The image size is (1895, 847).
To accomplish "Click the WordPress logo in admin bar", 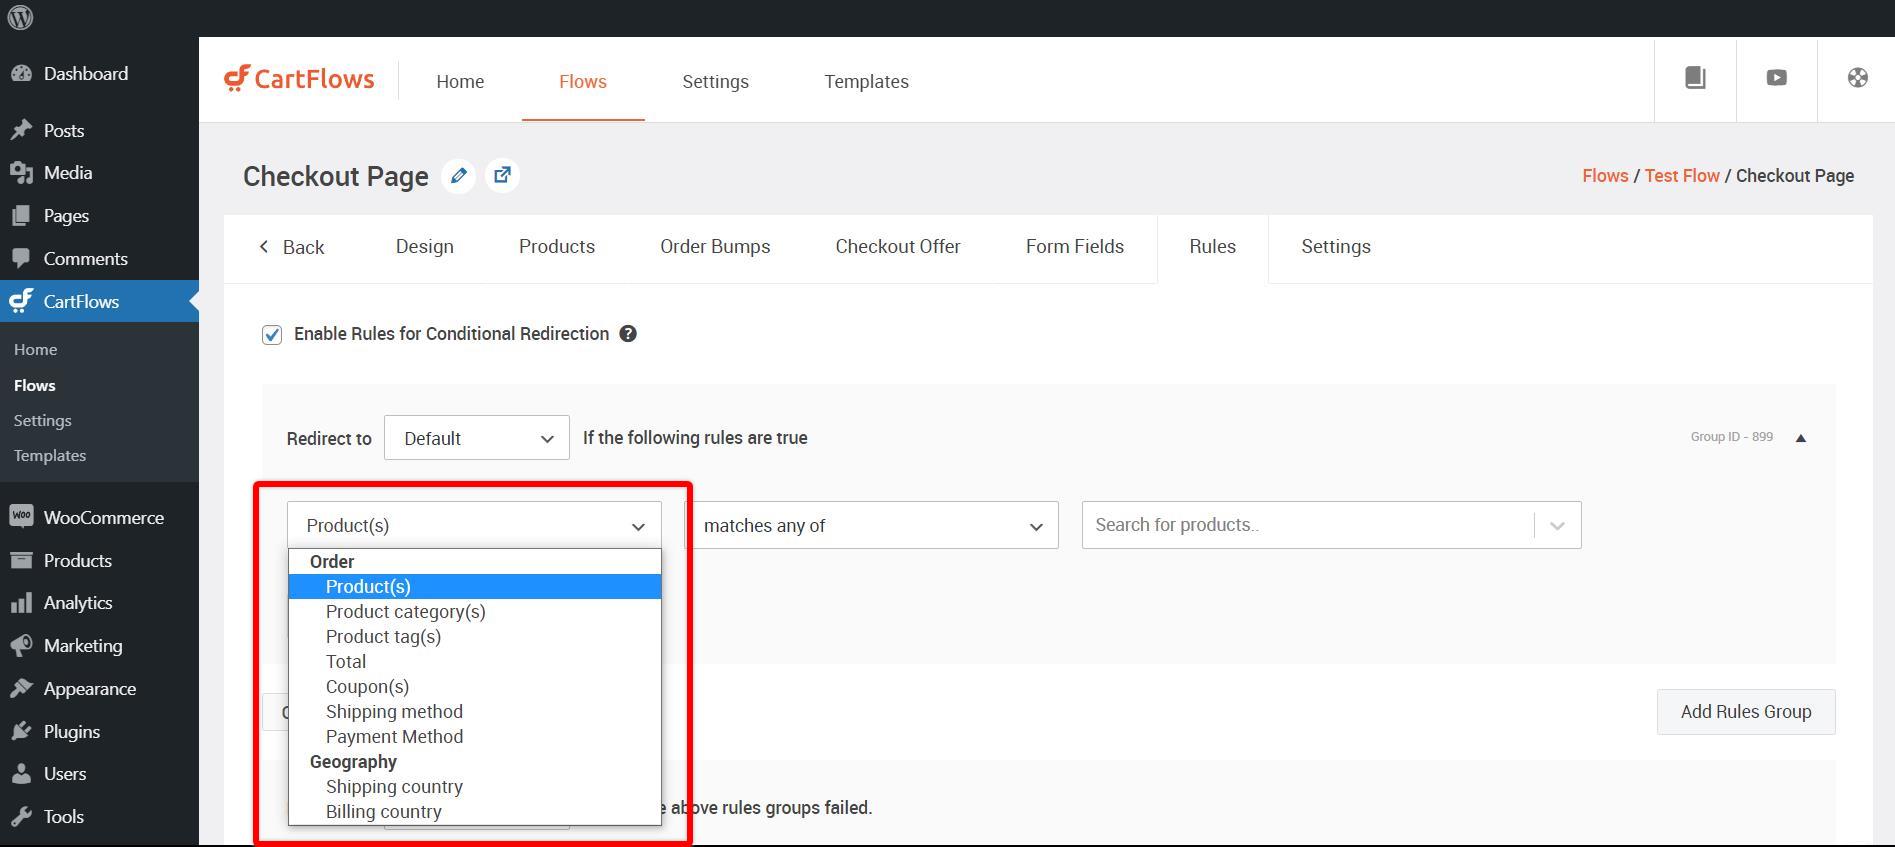I will click(20, 18).
